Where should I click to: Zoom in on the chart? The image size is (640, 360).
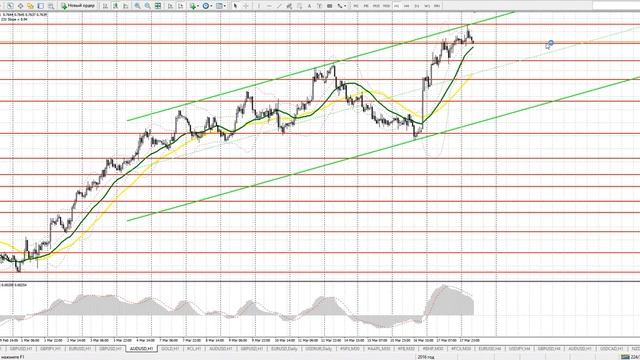pos(138,6)
